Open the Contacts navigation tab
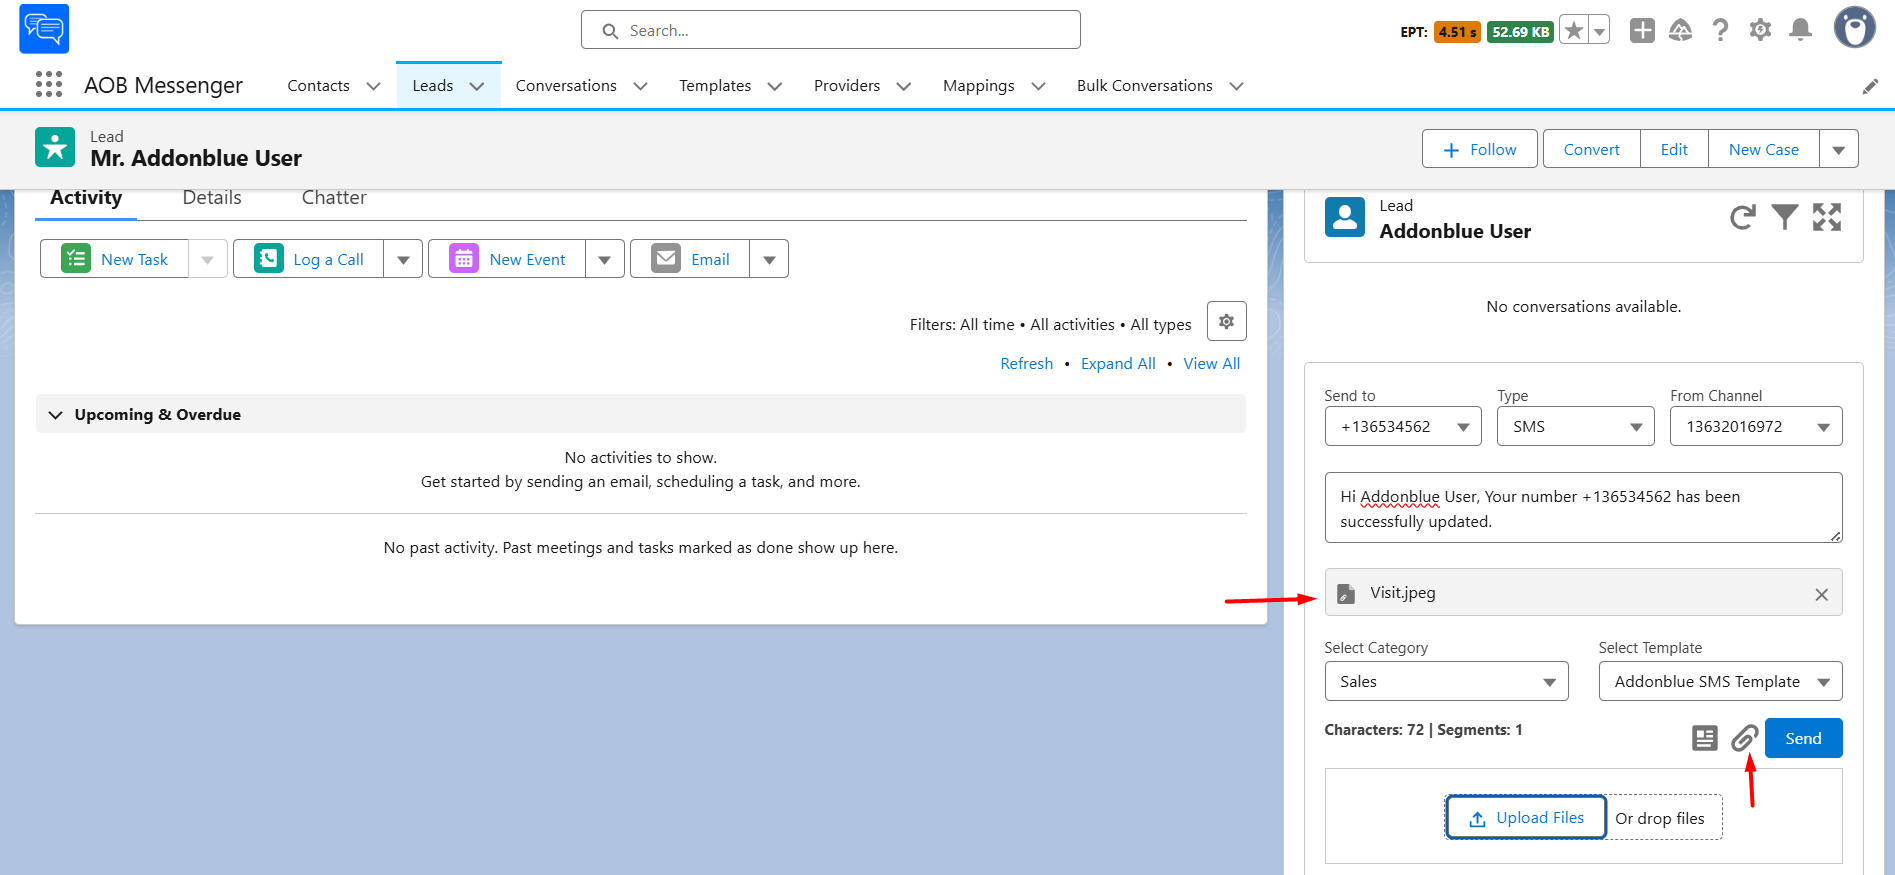Screen dimensions: 1895x875 (319, 86)
